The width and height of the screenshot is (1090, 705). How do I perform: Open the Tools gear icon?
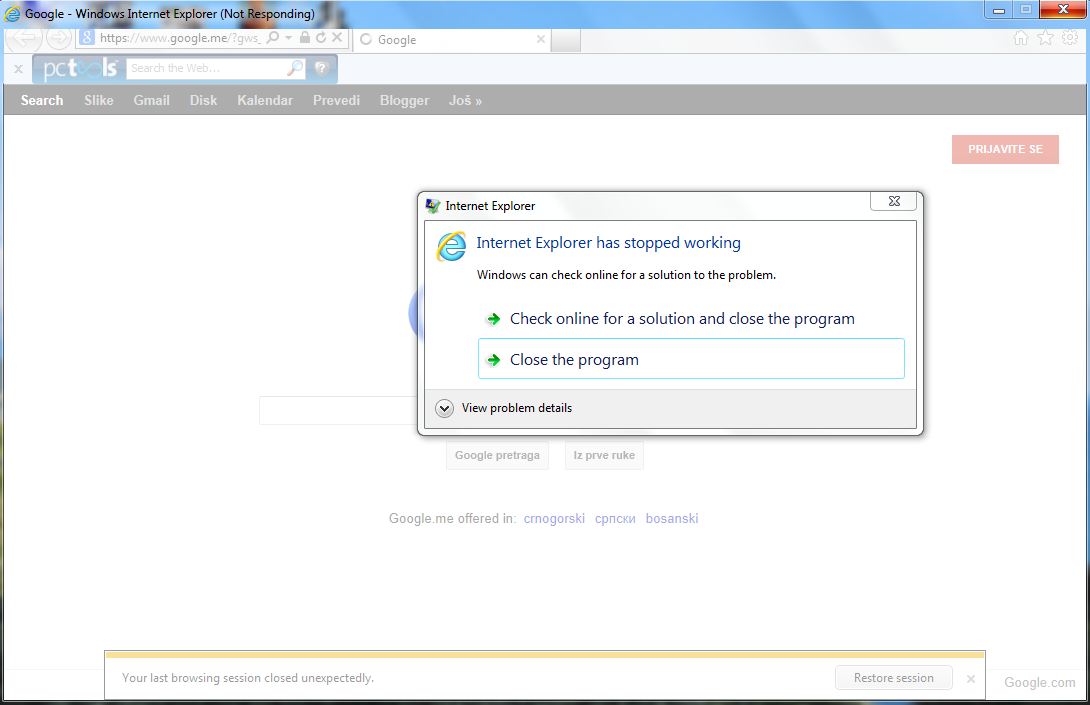1070,38
